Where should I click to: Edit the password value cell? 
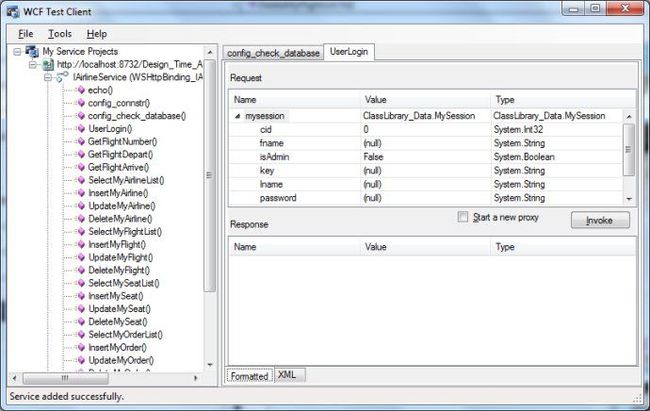[425, 198]
